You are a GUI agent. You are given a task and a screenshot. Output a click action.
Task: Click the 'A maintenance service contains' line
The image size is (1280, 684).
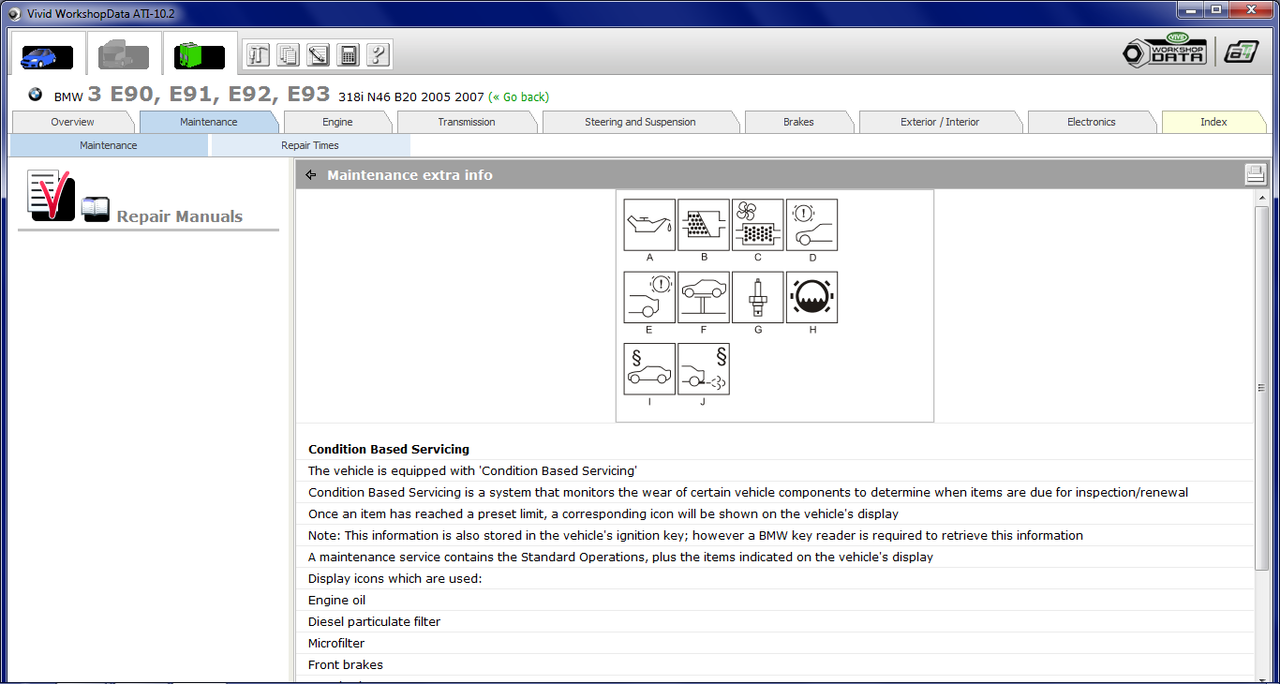[620, 557]
